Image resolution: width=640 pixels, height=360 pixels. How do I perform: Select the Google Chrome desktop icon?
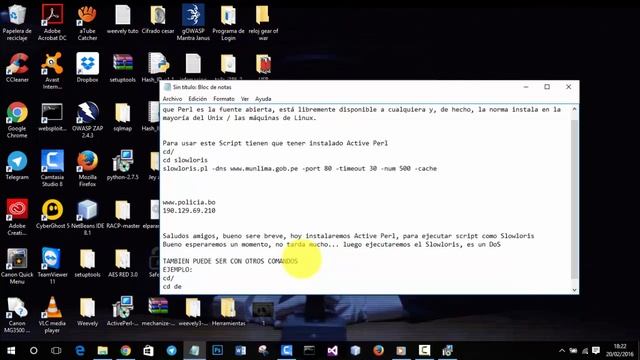17,120
